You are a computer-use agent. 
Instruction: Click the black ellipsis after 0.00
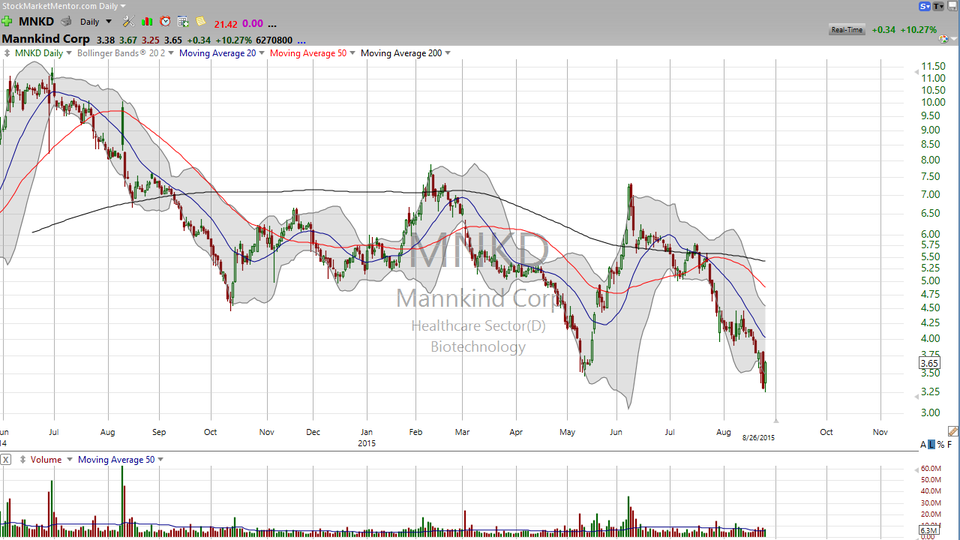(272, 25)
